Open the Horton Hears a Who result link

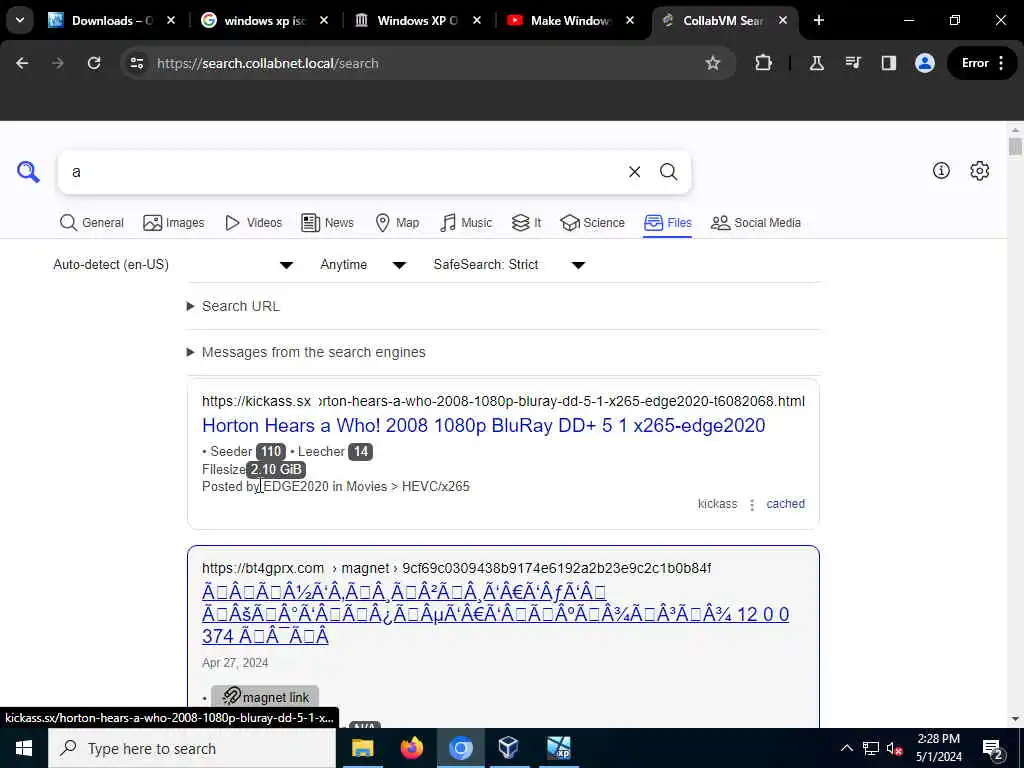pos(483,425)
